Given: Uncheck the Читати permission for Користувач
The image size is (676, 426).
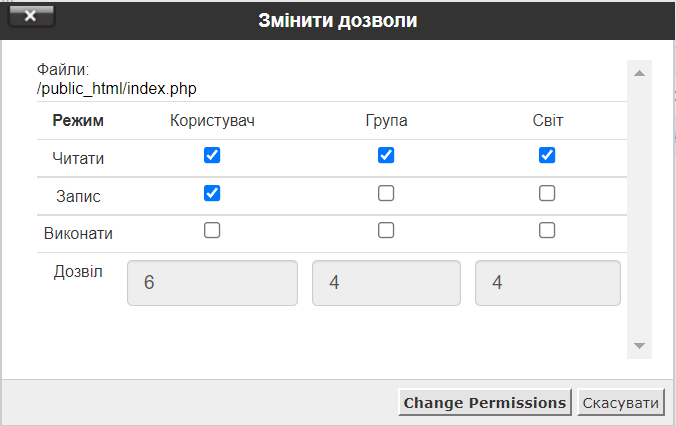Looking at the screenshot, I should click(212, 155).
